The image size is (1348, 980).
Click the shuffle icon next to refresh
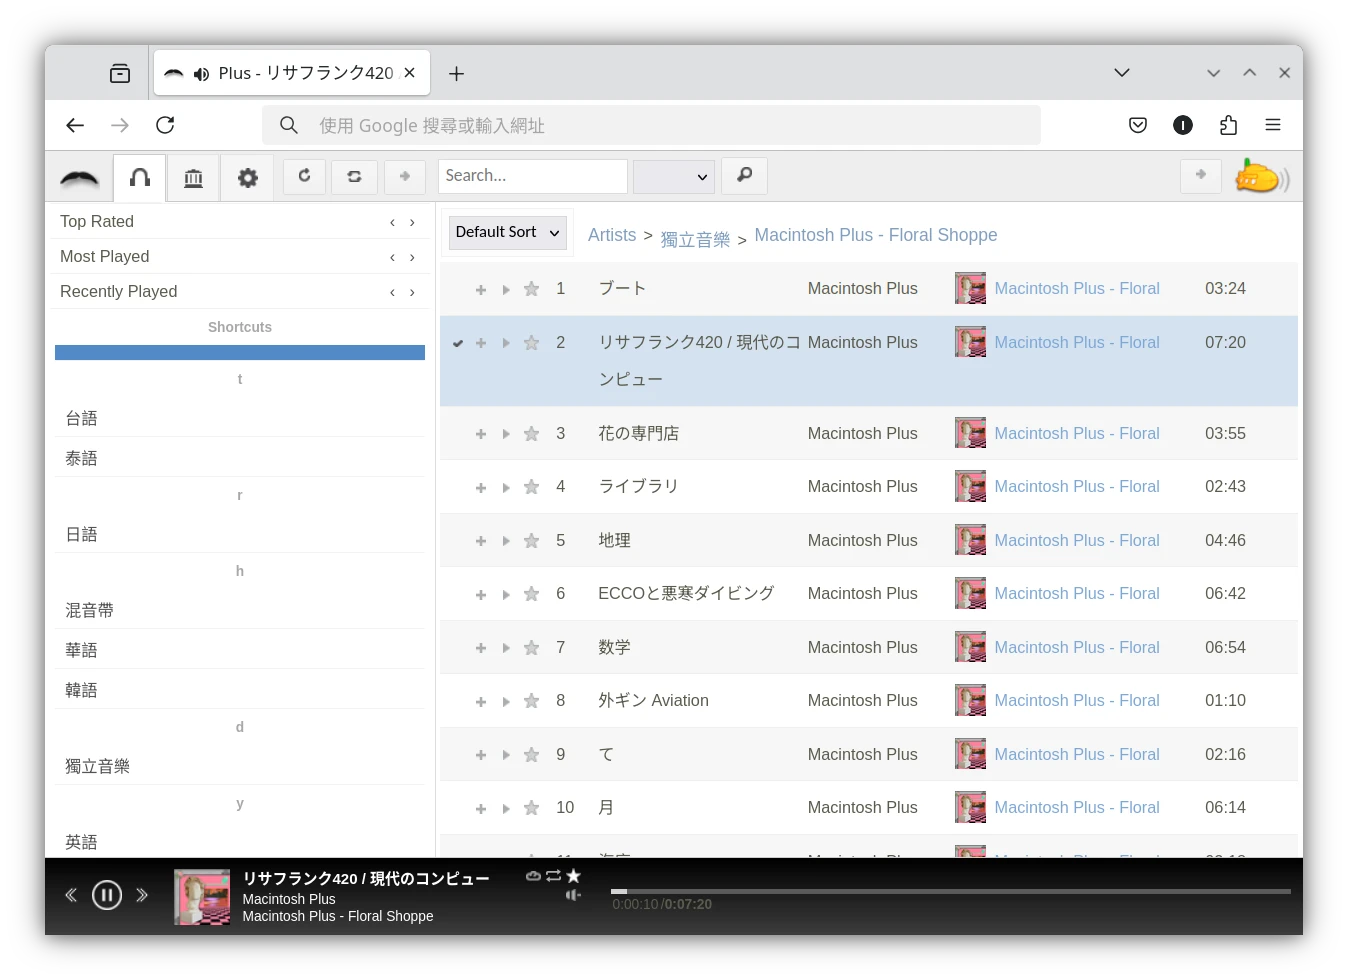tap(355, 176)
